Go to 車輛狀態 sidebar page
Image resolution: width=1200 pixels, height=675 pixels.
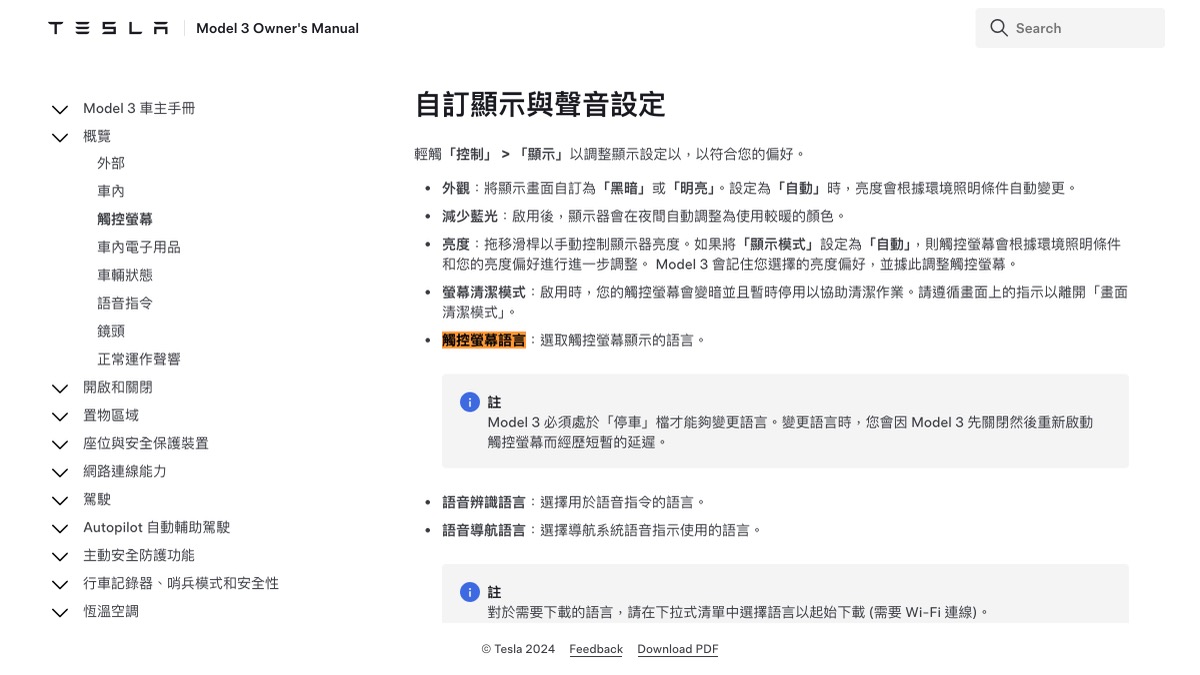pyautogui.click(x=125, y=275)
